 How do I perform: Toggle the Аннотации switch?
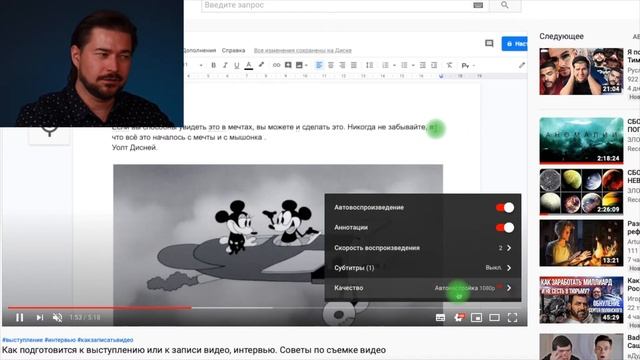coord(505,227)
